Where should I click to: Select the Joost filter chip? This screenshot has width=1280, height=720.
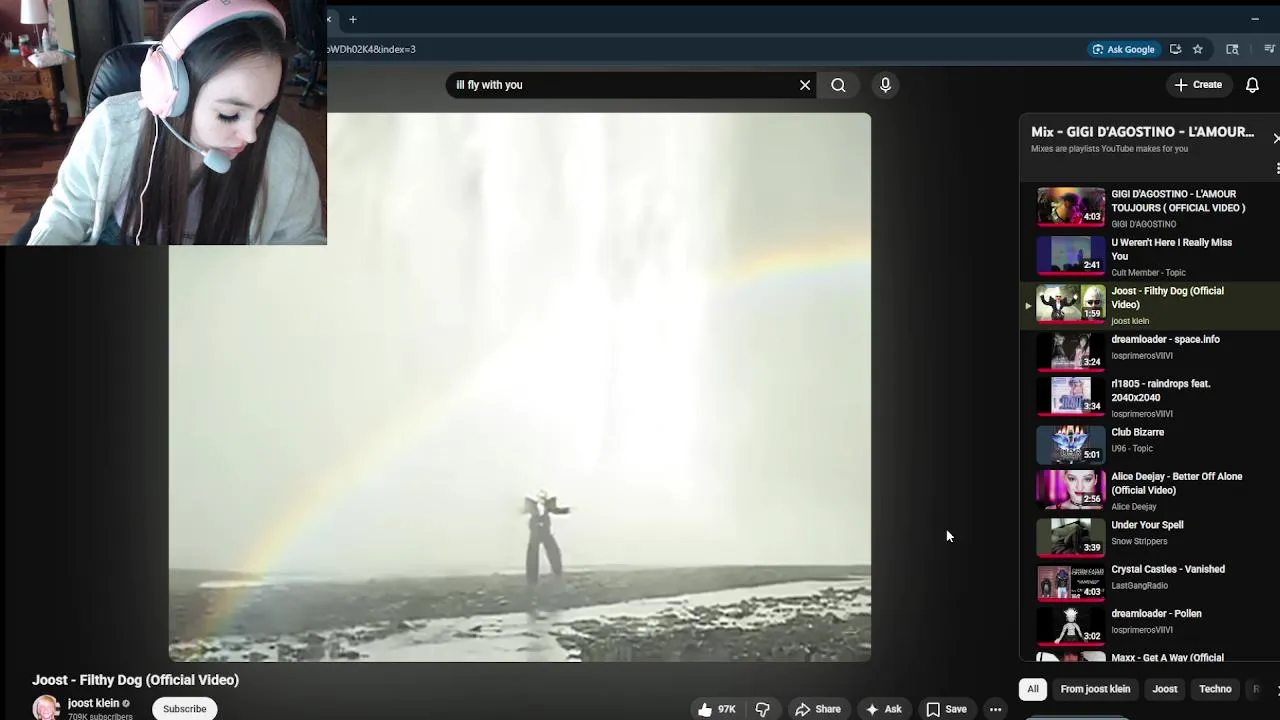[x=1165, y=689]
